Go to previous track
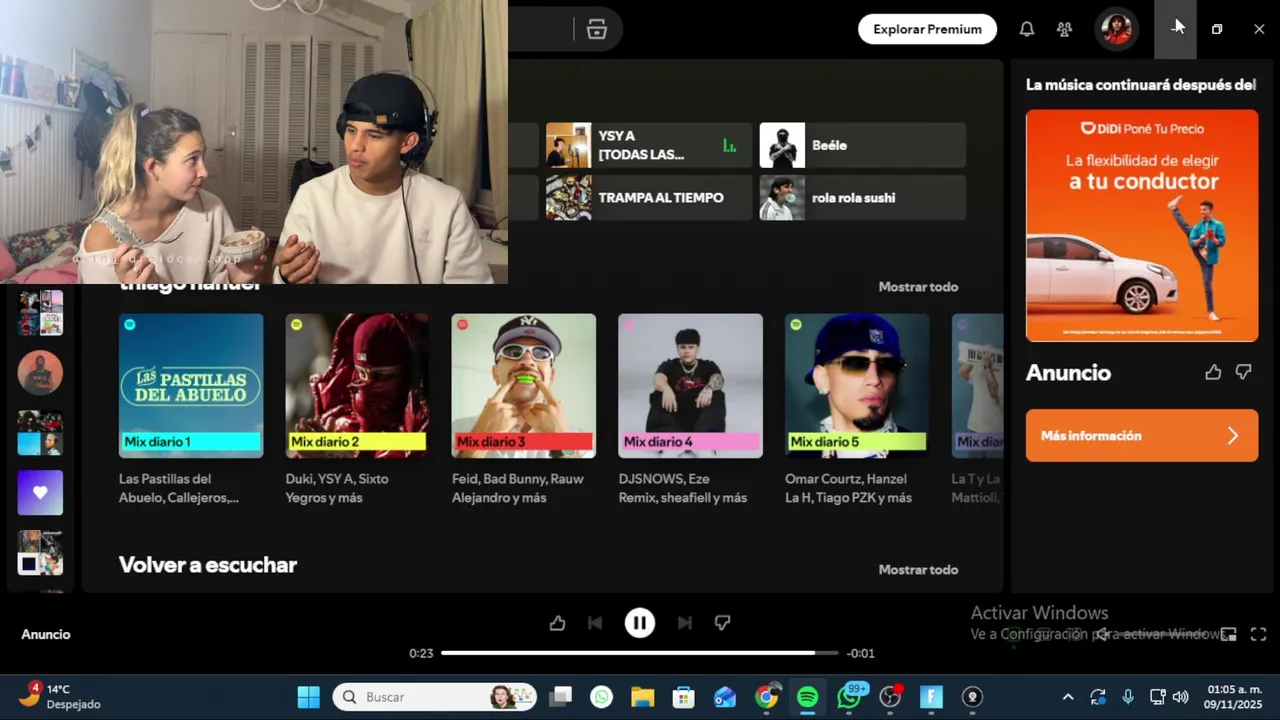The height and width of the screenshot is (720, 1280). pos(595,623)
